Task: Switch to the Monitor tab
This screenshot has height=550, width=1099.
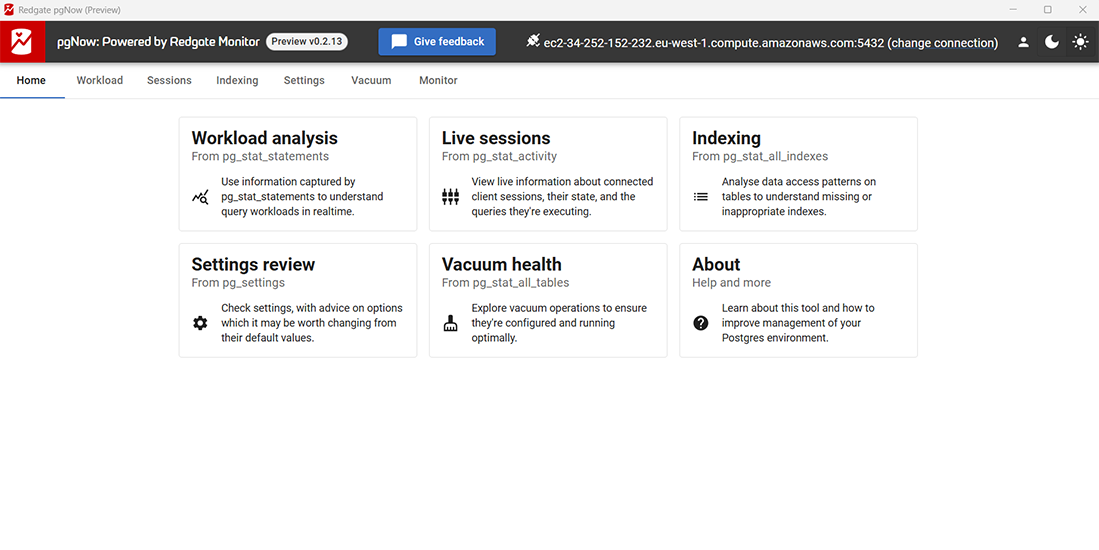Action: tap(438, 81)
